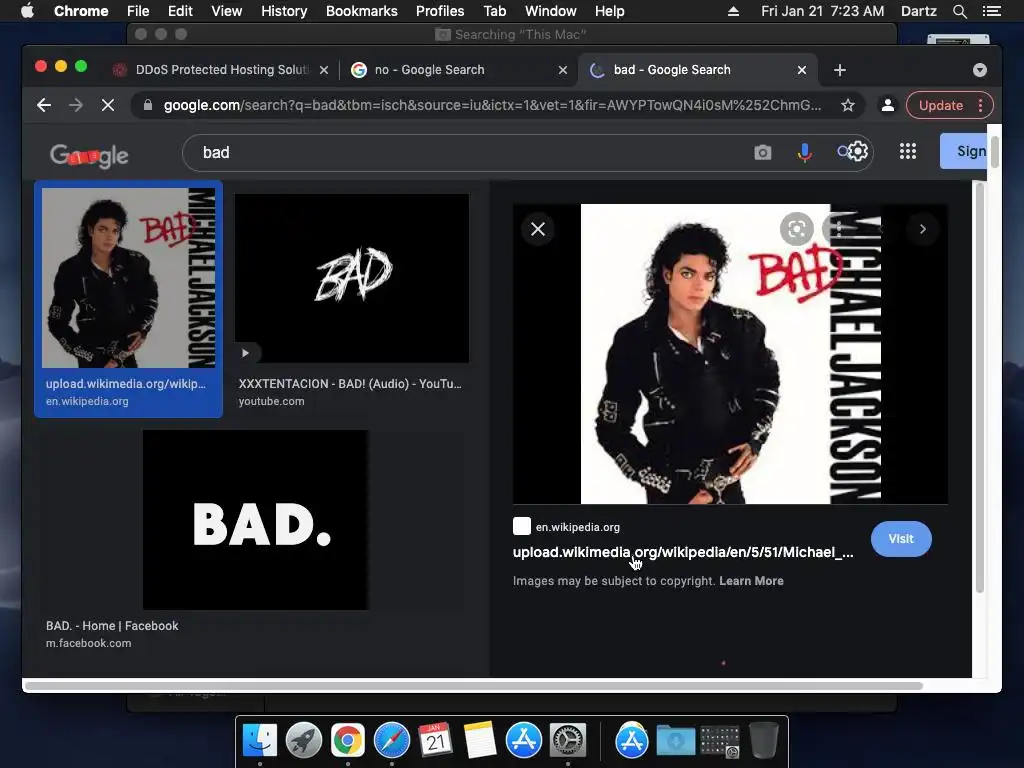1024x768 pixels.
Task: Click the 'upload.wikimedia.org/wikip...' thumbnail caption
Action: [x=125, y=383]
